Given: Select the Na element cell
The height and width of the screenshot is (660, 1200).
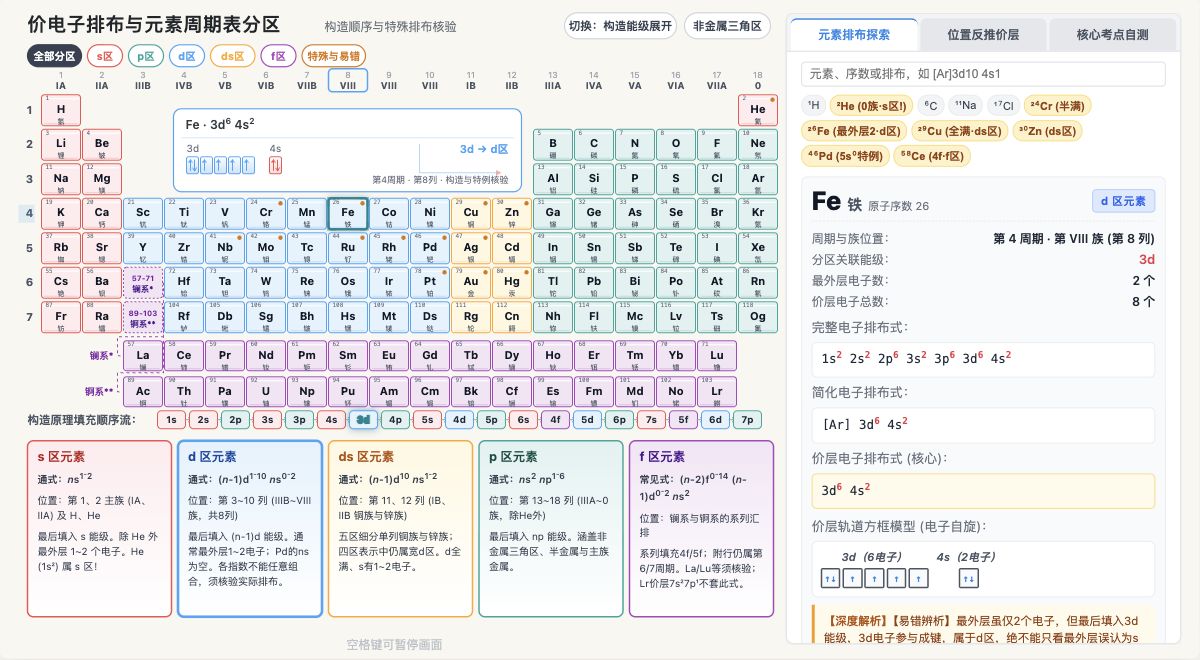Looking at the screenshot, I should pos(61,180).
